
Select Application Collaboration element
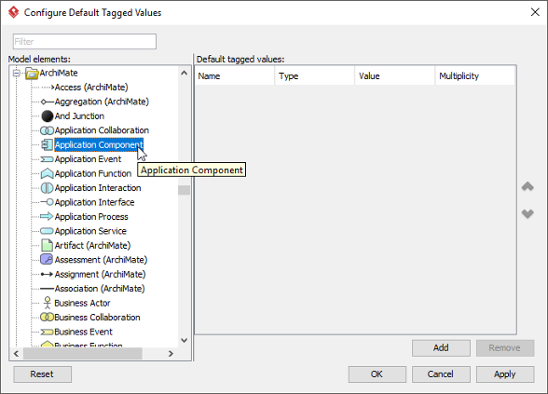coord(102,130)
